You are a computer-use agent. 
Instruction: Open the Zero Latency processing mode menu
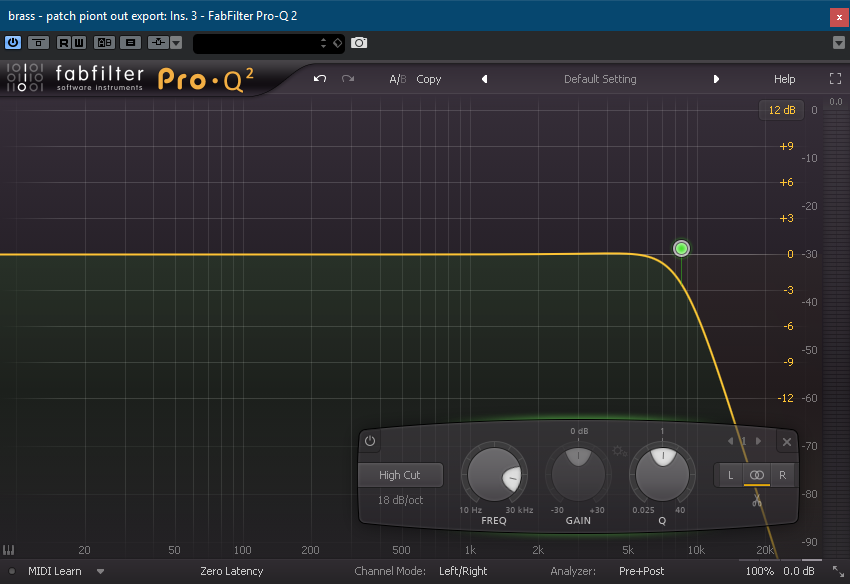point(231,571)
